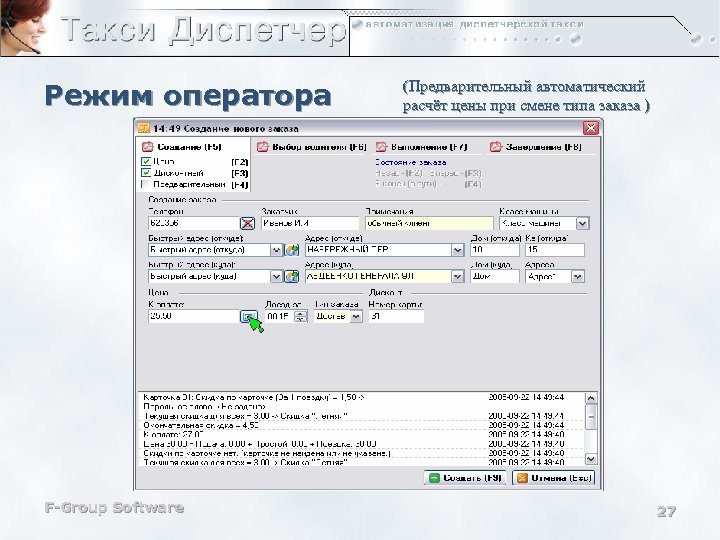Click the price calculator icon beside 25.00
Viewport: 720px width, 540px height.
tap(248, 316)
